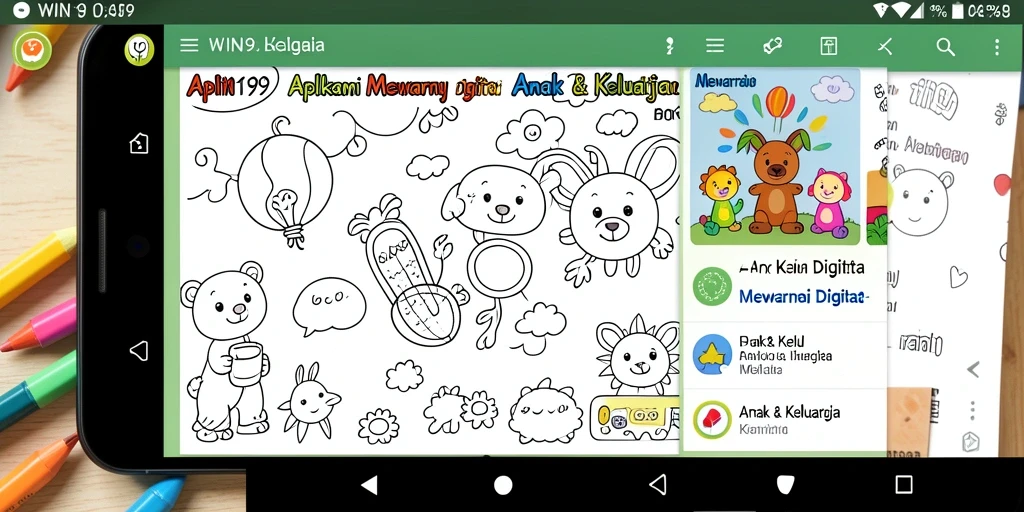
Task: Tap the round green app logo left of toolbar
Action: tap(139, 50)
